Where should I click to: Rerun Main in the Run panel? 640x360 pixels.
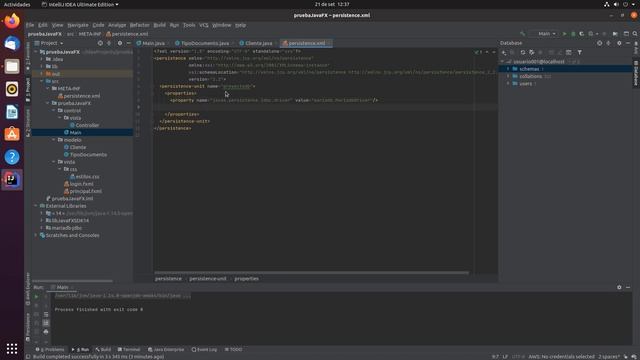(36, 297)
